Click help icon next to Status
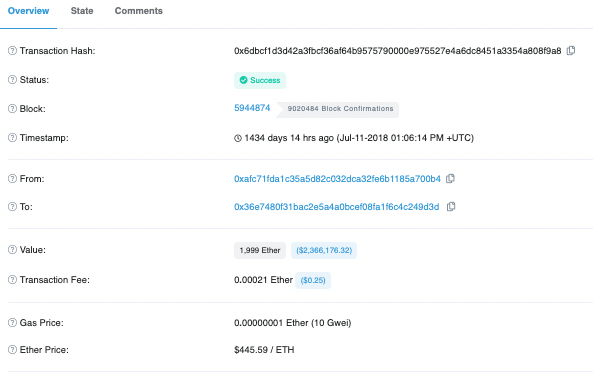The image size is (593, 379). (x=12, y=80)
